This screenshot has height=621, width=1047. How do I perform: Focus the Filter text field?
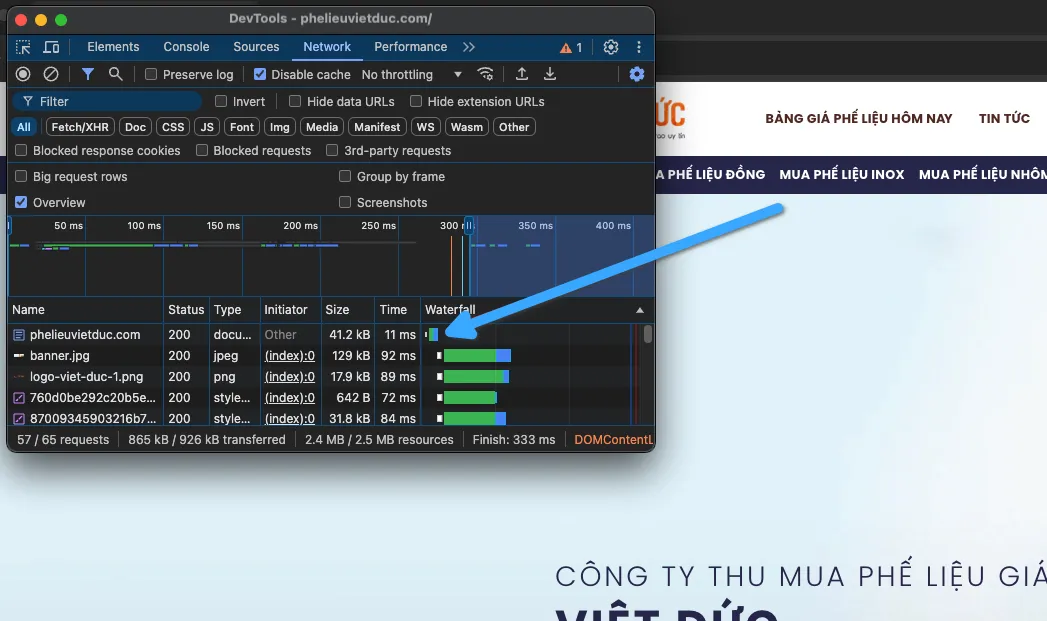[107, 101]
